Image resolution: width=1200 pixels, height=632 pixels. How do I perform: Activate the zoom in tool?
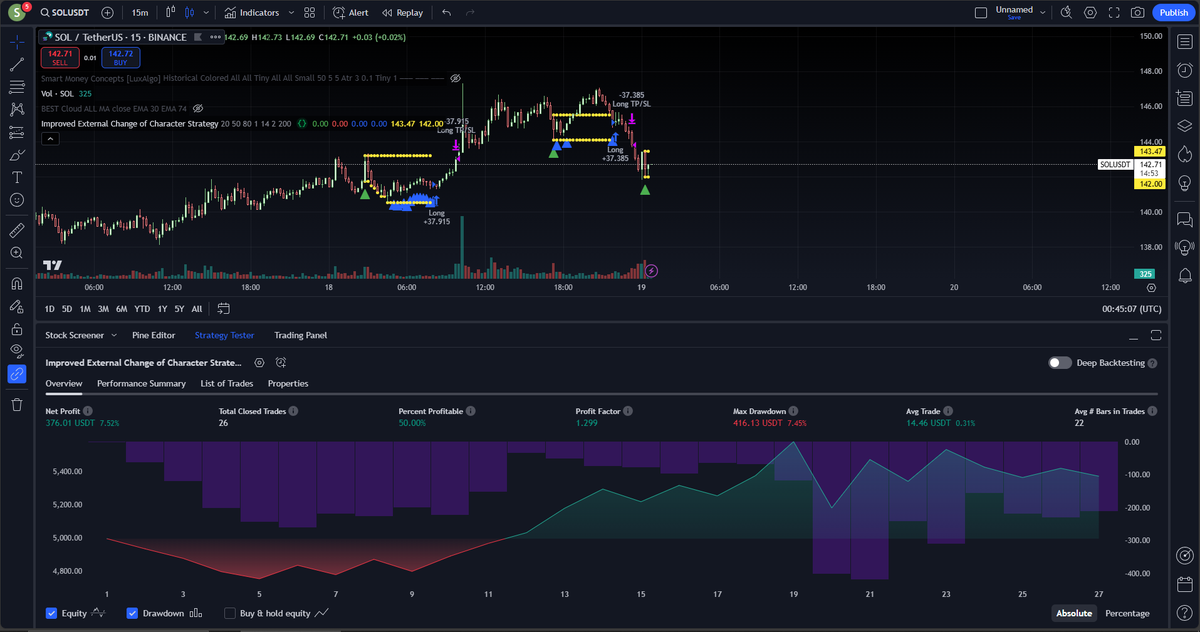click(x=17, y=253)
